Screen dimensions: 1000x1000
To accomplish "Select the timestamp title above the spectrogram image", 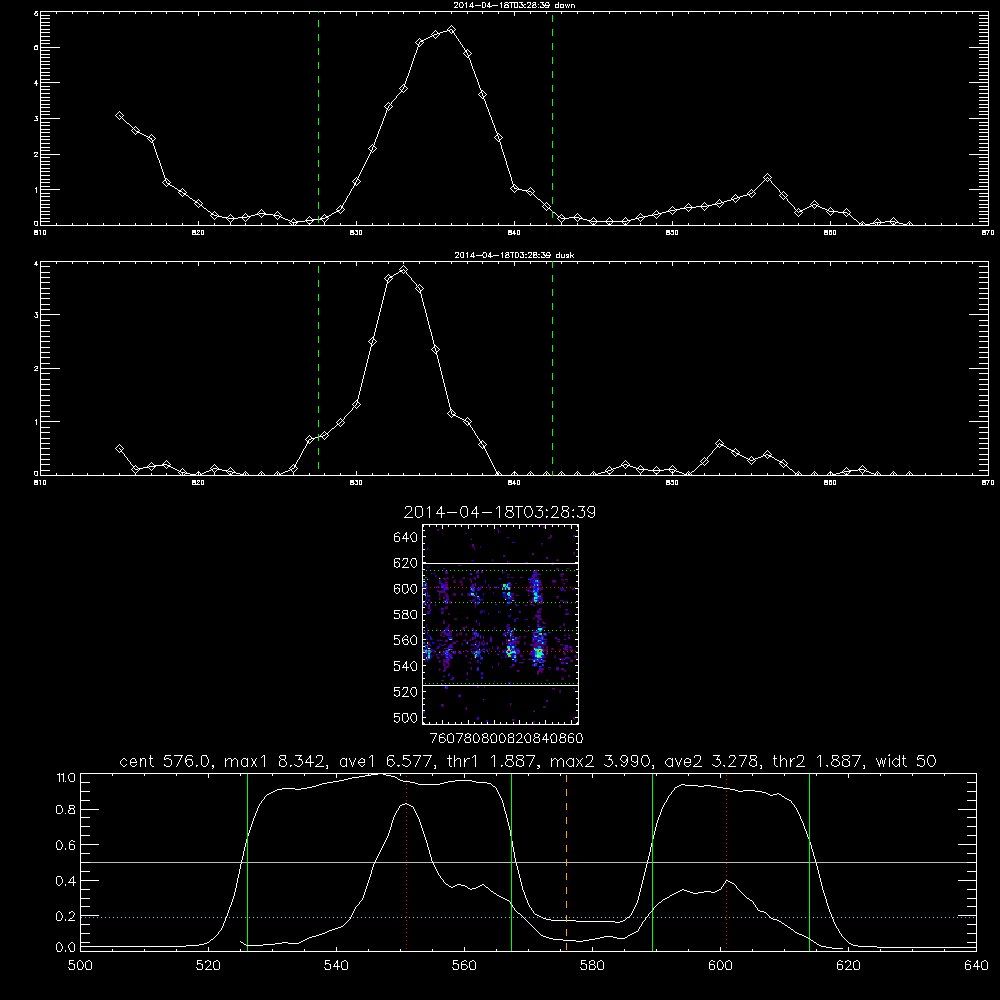I will (x=500, y=513).
